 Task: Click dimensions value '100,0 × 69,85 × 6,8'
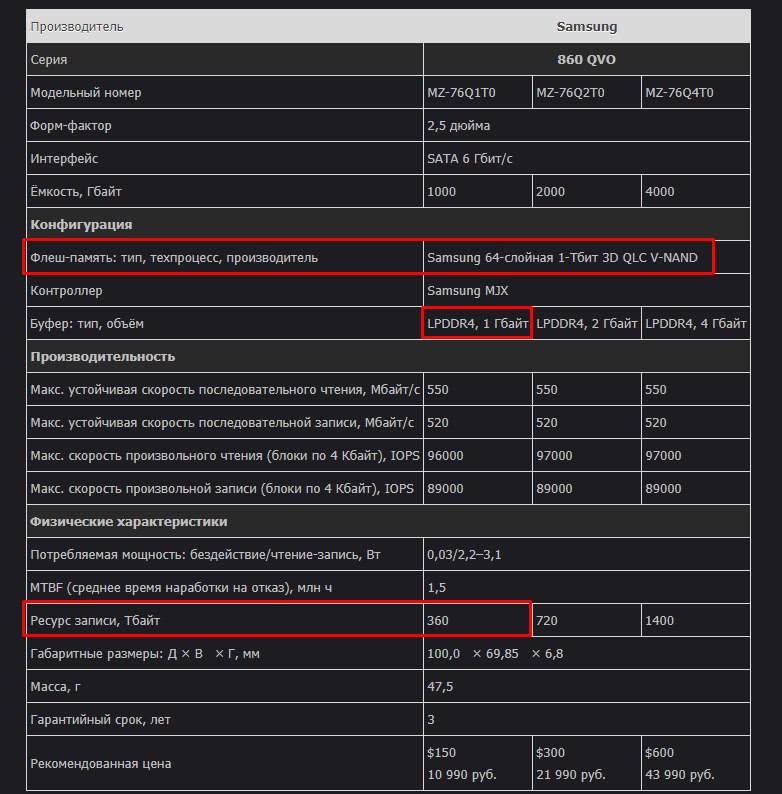[x=495, y=654]
